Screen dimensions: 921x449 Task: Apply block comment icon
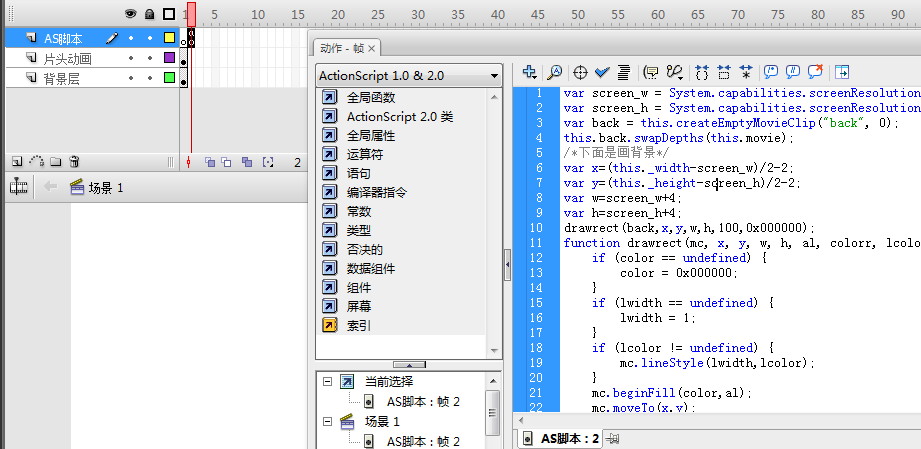(x=771, y=72)
